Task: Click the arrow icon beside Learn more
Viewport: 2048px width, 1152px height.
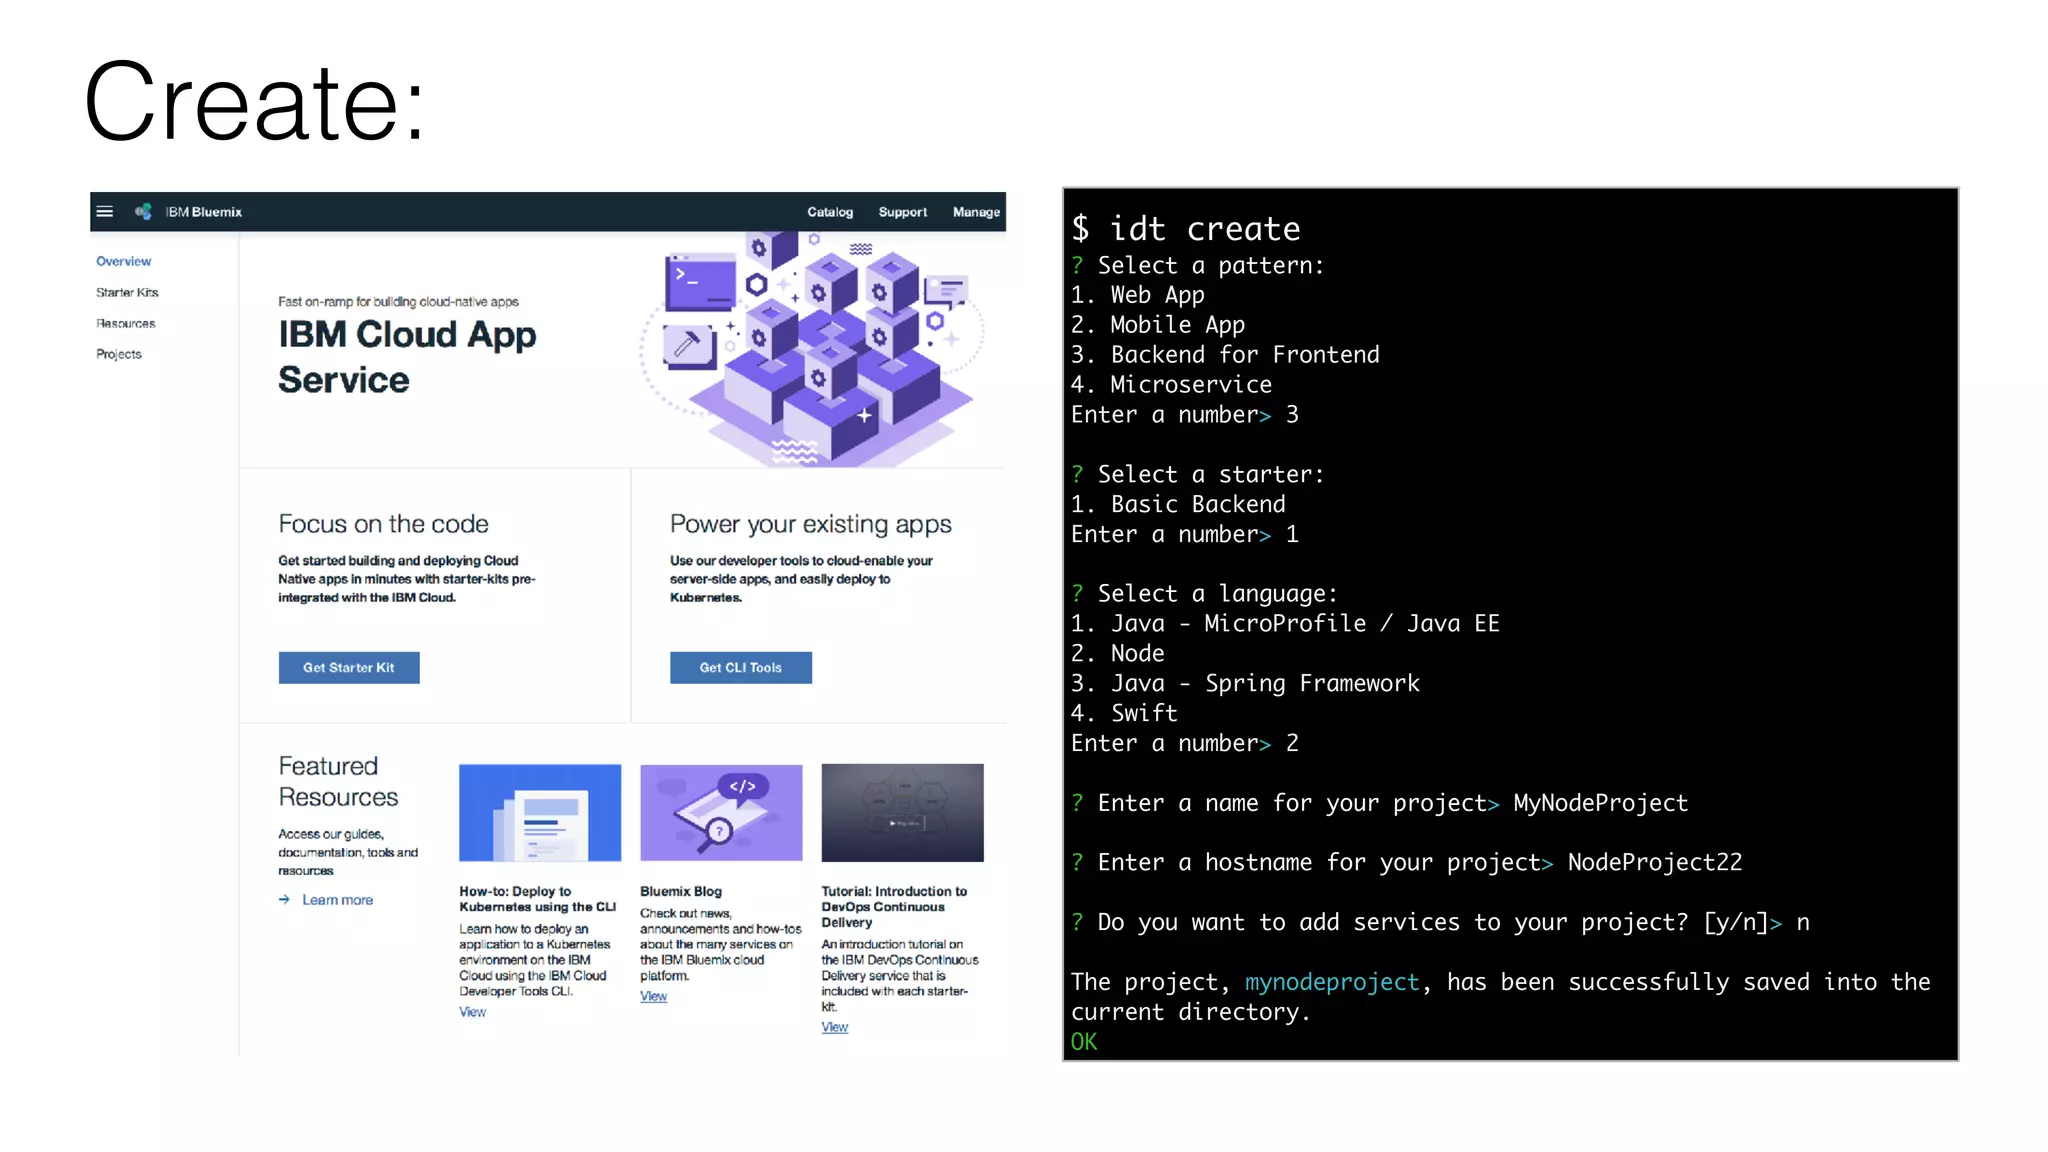Action: pos(284,900)
